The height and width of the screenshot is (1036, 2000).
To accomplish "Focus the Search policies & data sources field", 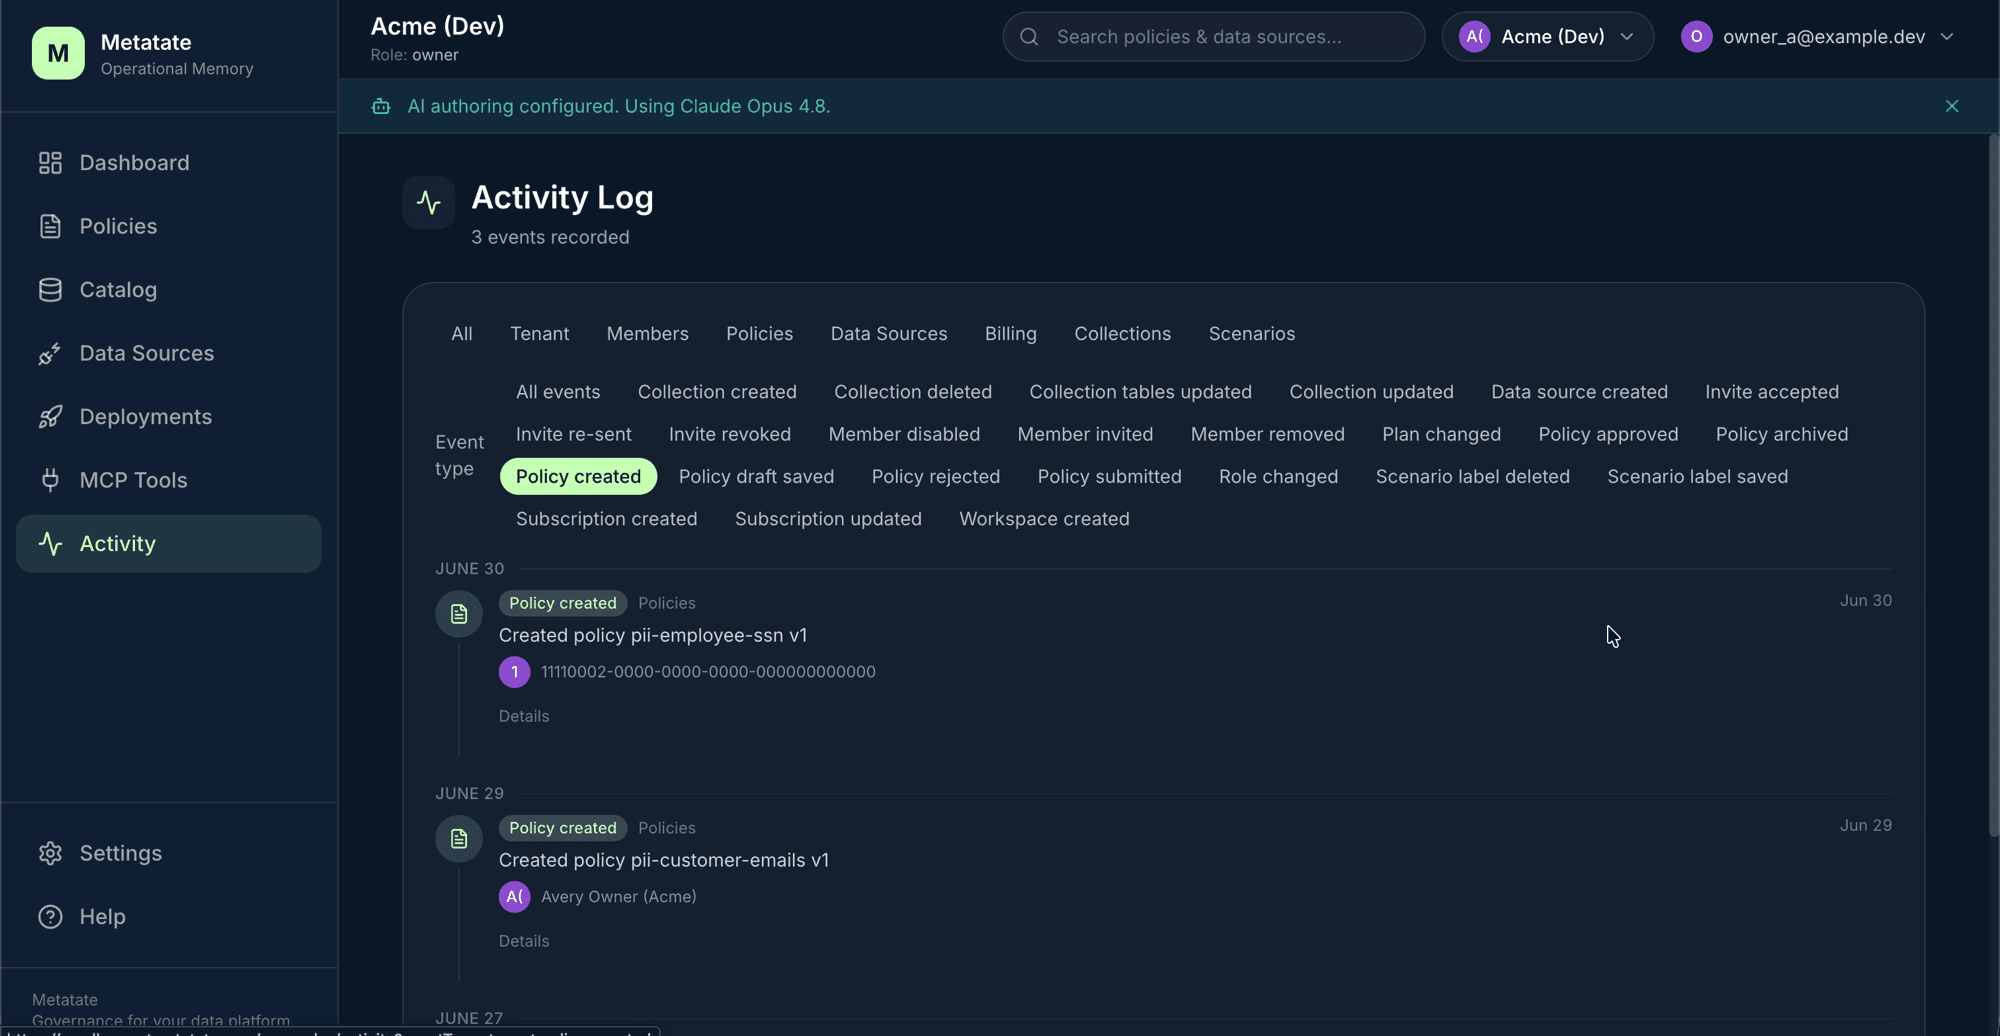I will point(1214,37).
